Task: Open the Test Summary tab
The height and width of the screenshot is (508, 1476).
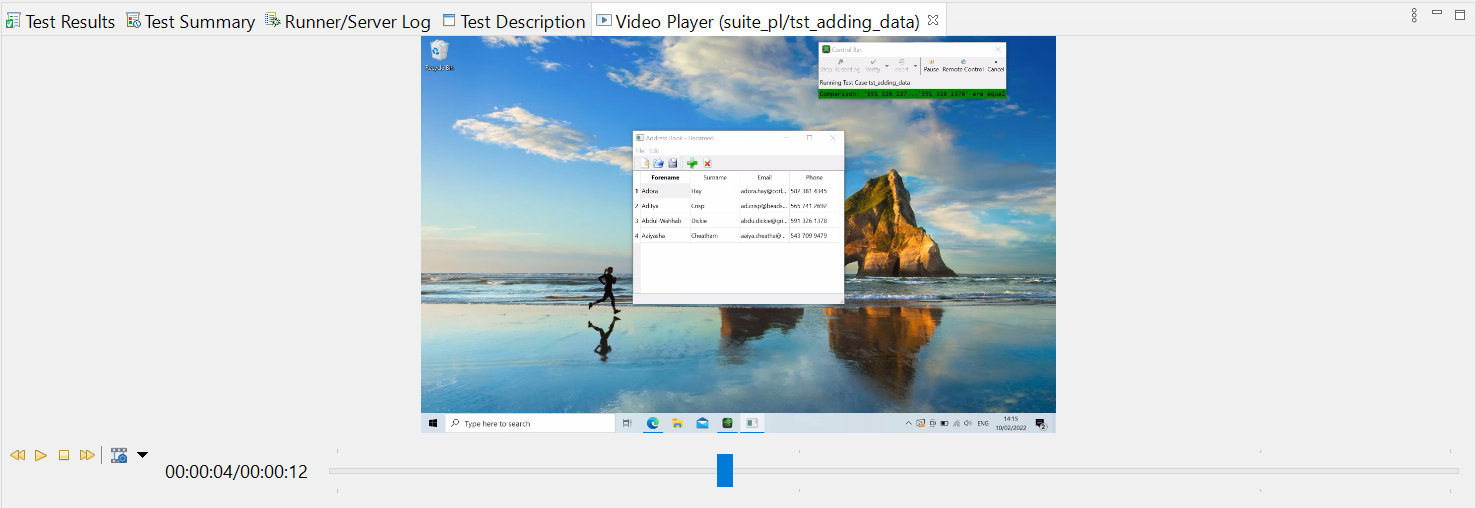Action: click(x=199, y=21)
